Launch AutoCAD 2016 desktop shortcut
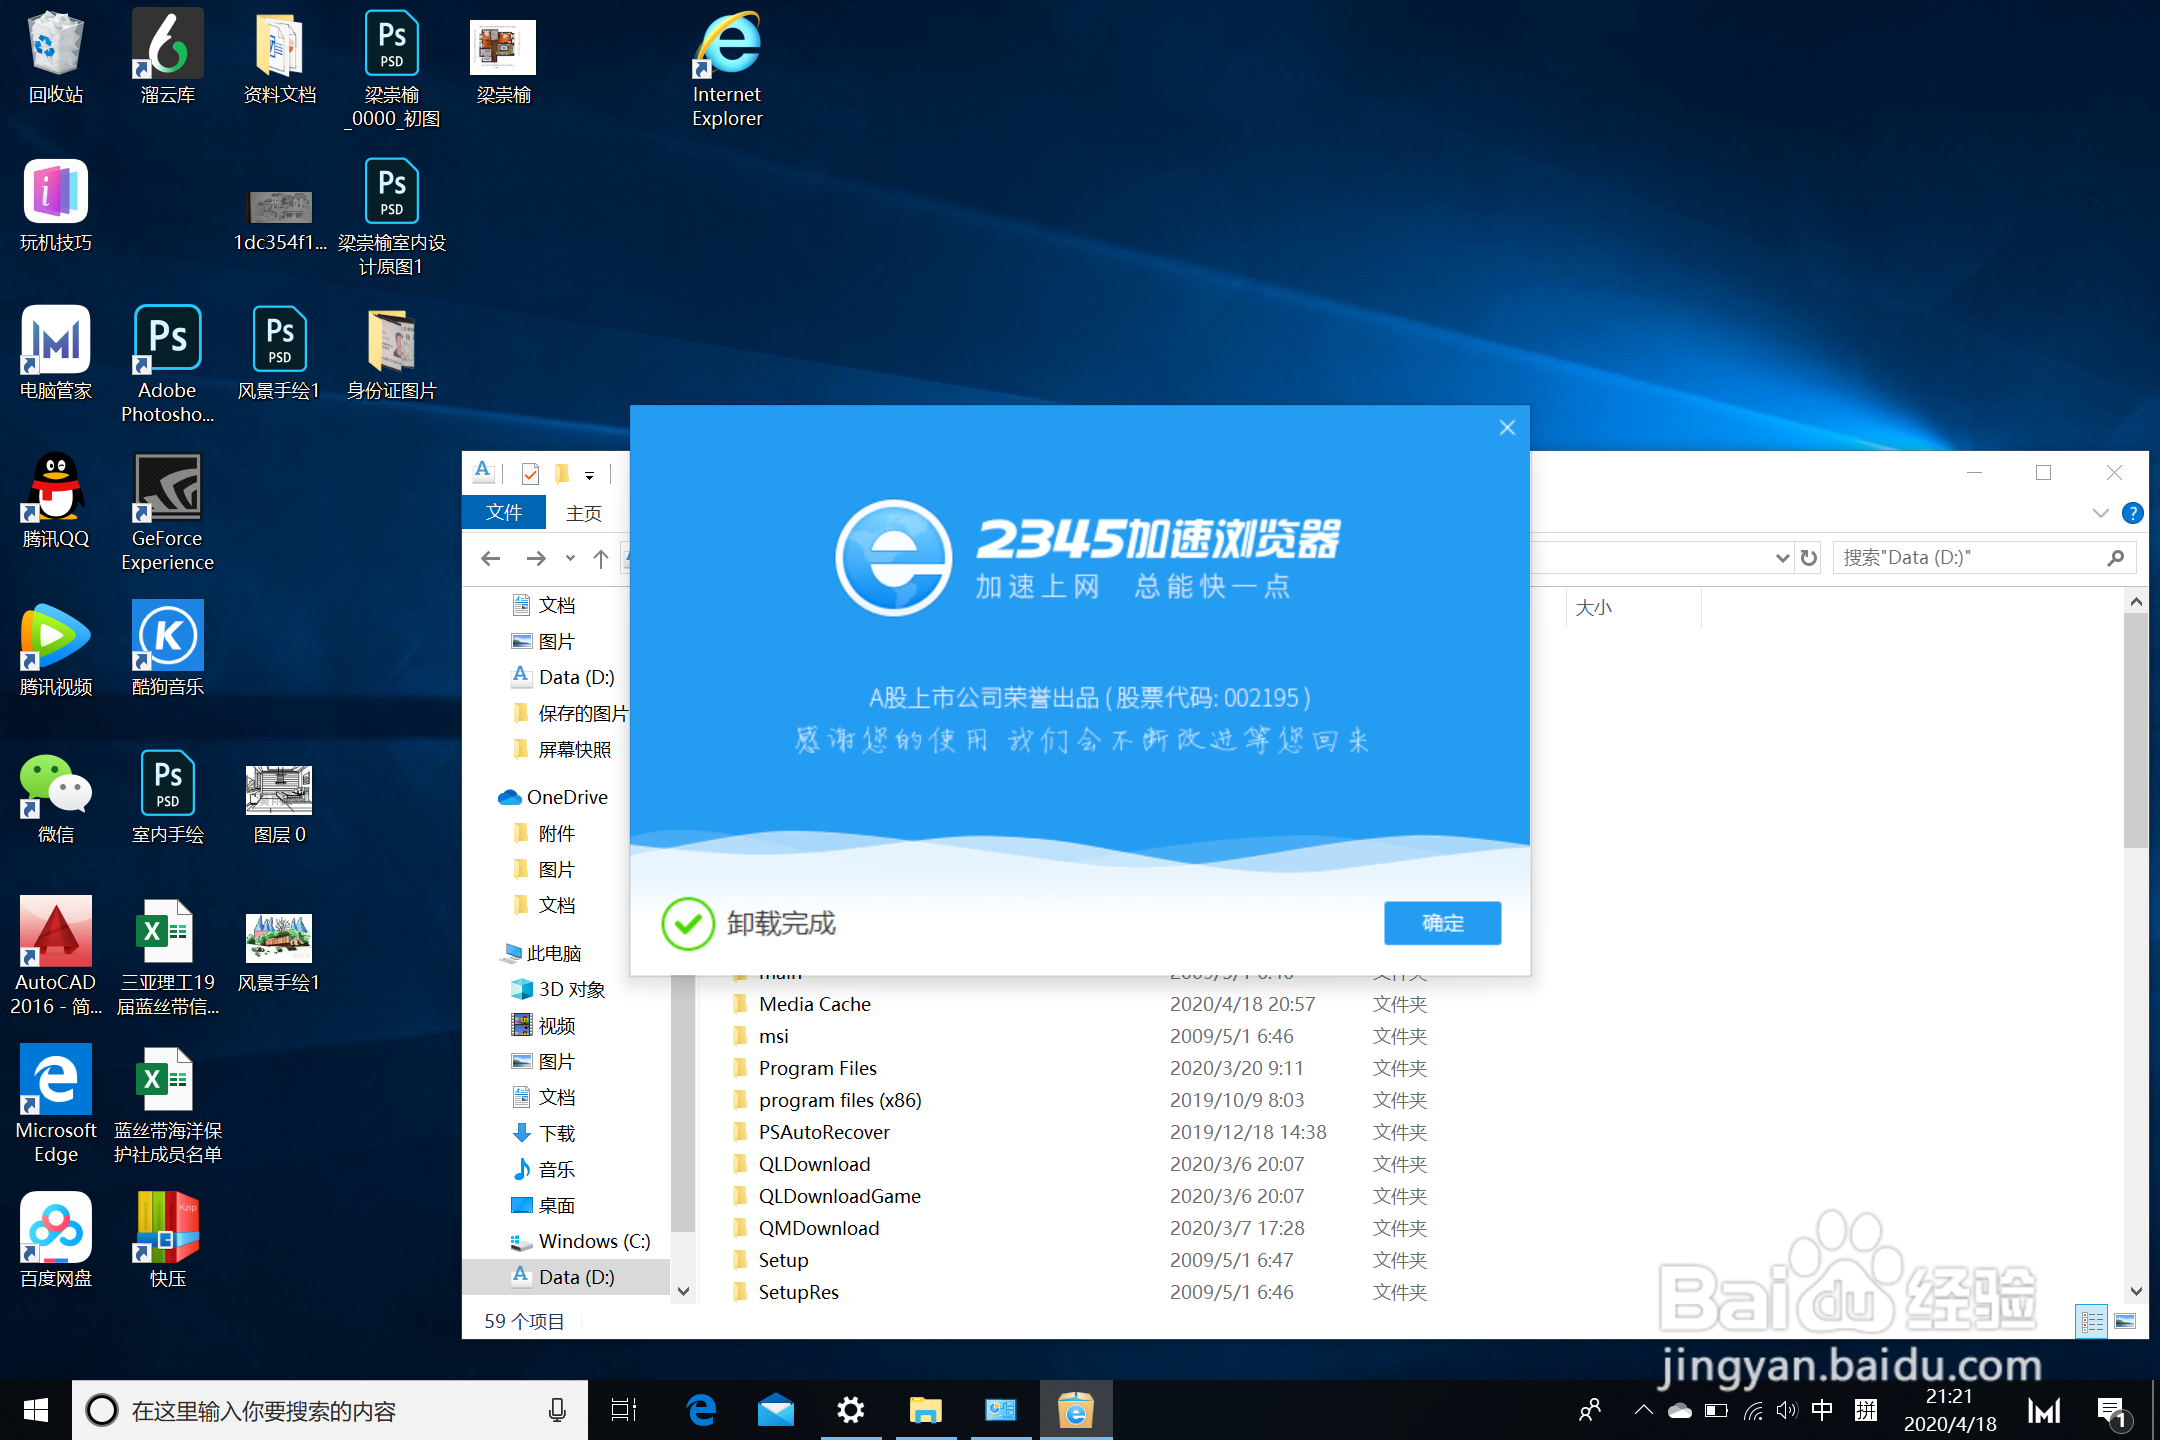 56,958
